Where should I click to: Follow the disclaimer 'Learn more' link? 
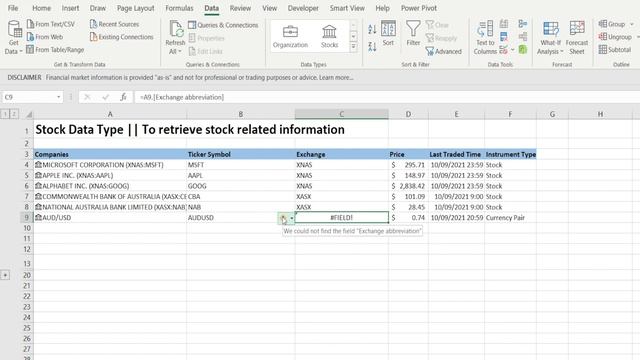pyautogui.click(x=336, y=77)
